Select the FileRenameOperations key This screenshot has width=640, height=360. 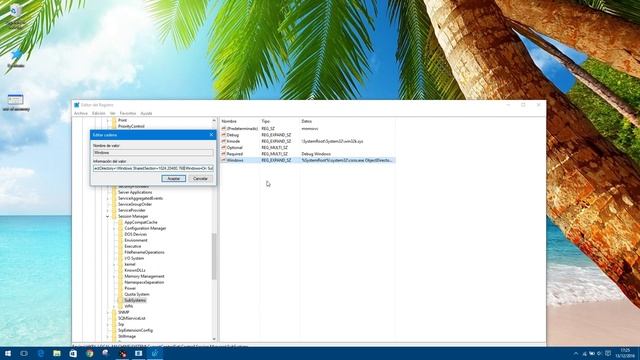[x=144, y=252]
